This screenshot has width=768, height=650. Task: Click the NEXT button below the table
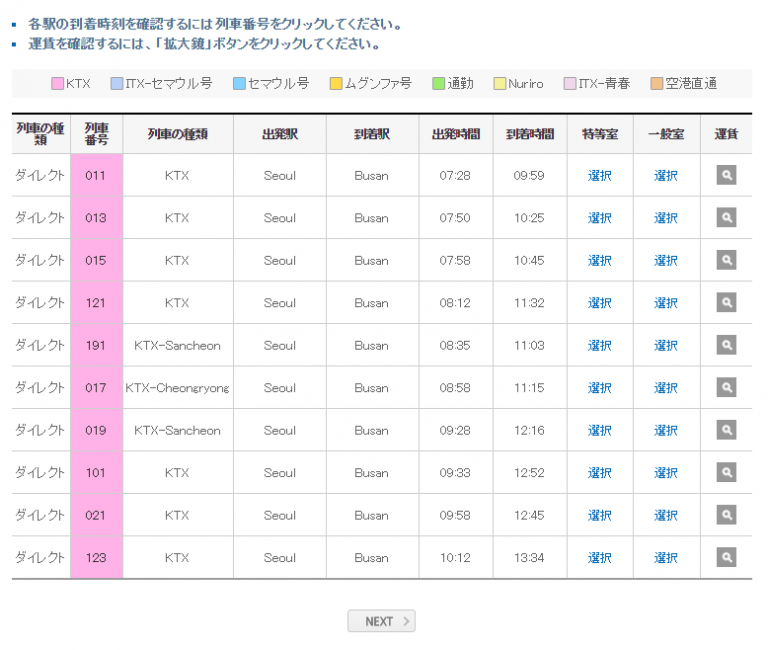(381, 621)
